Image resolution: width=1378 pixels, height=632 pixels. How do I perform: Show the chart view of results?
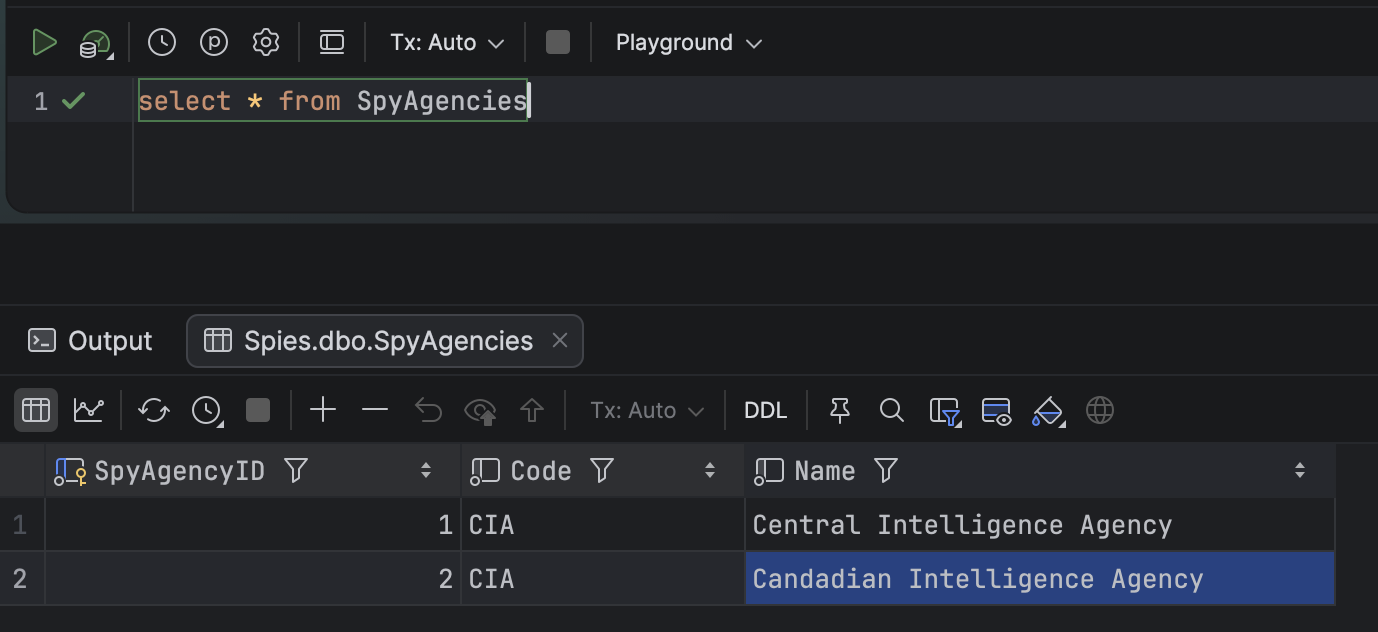tap(89, 410)
